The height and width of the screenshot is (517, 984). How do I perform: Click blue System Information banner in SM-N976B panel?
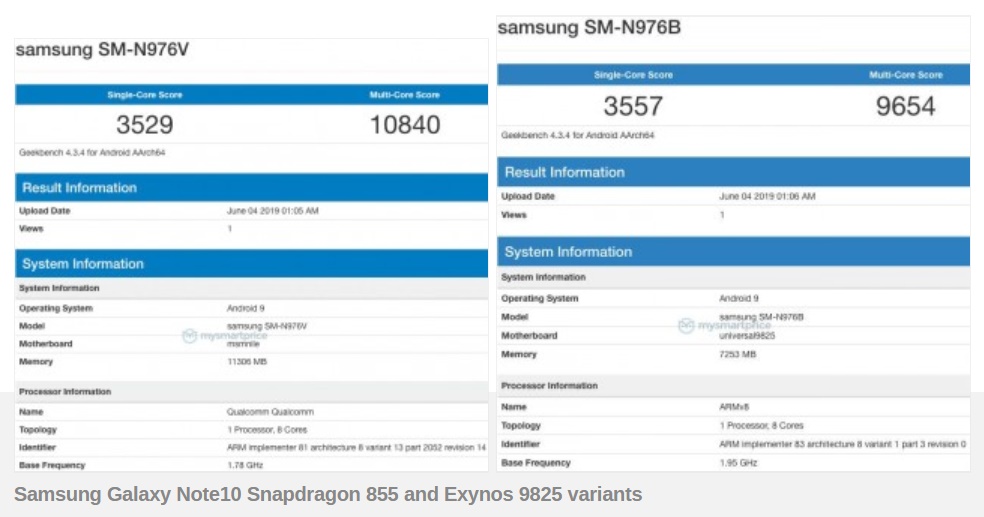point(733,252)
